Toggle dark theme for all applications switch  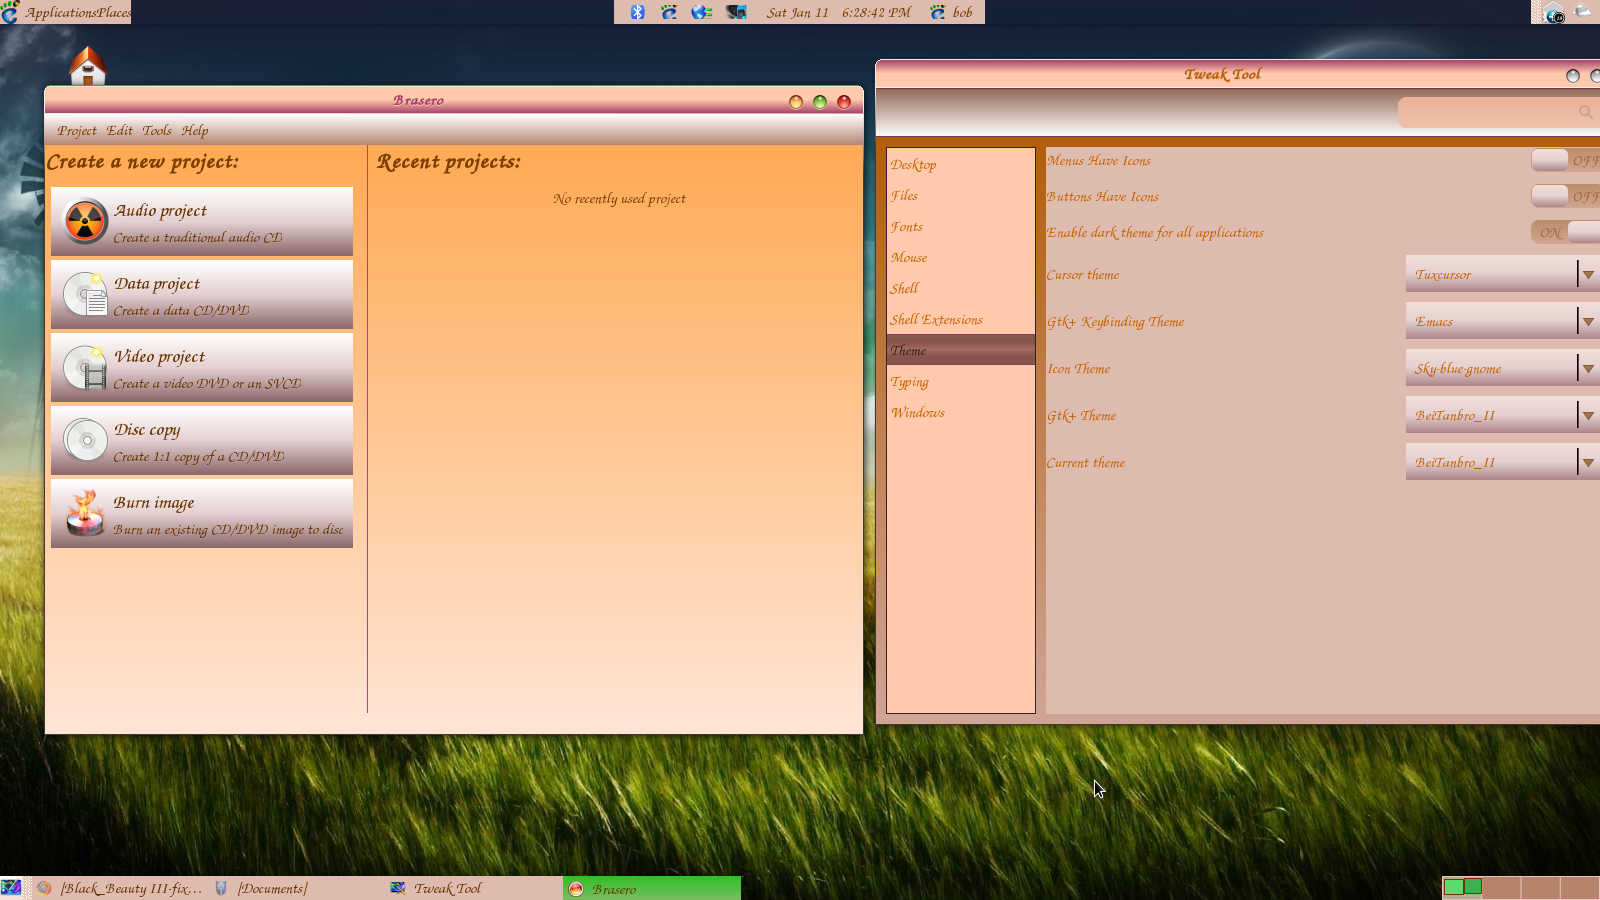tap(1565, 232)
